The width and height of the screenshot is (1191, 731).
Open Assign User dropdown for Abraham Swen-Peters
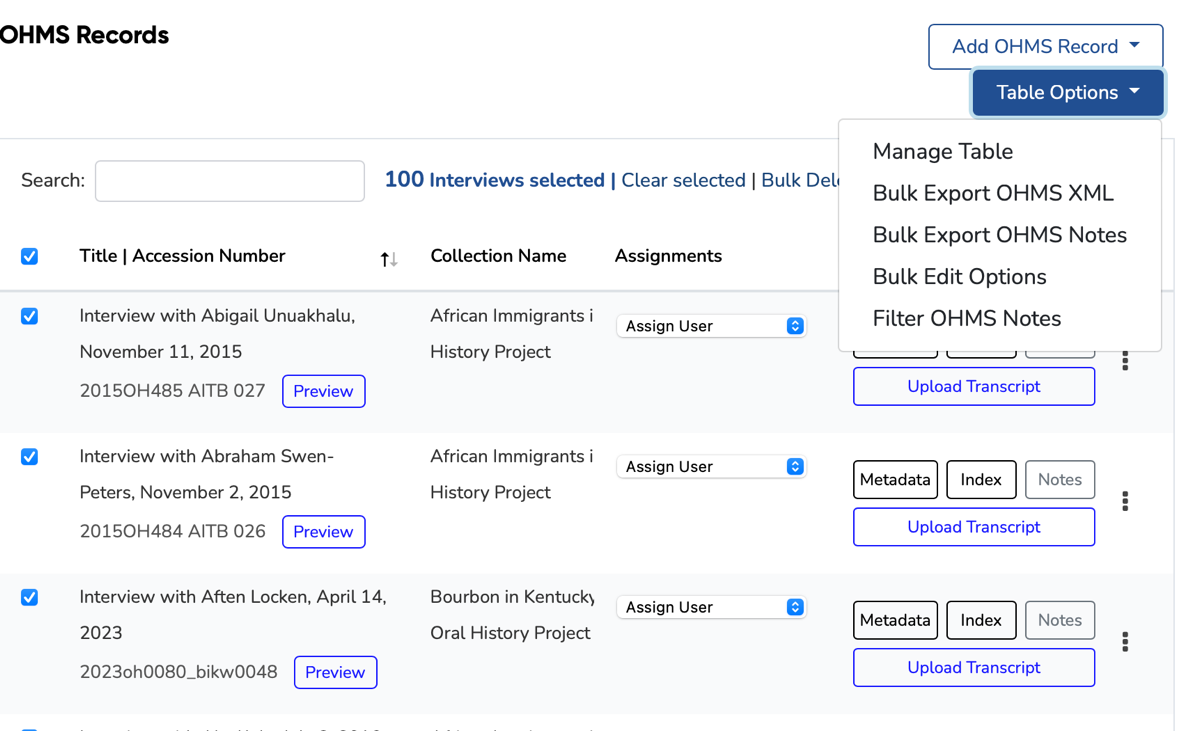711,467
